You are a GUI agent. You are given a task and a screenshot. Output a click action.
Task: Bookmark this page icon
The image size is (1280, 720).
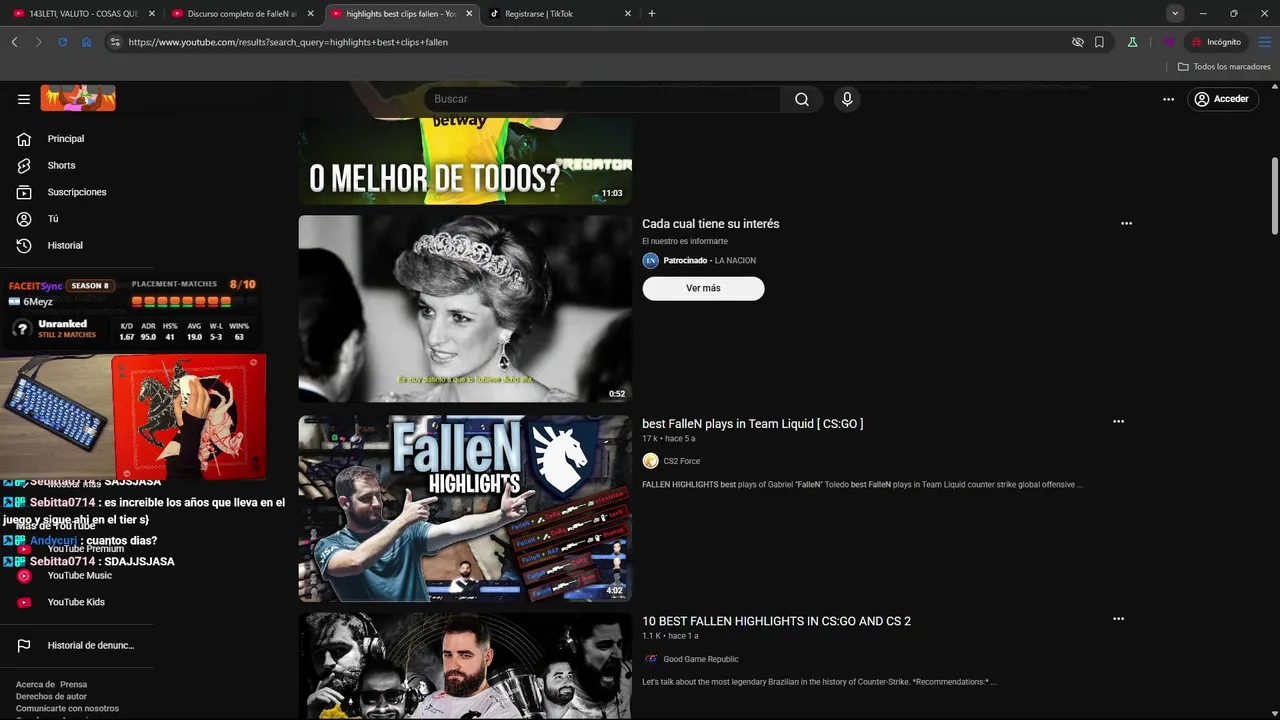(x=1099, y=42)
